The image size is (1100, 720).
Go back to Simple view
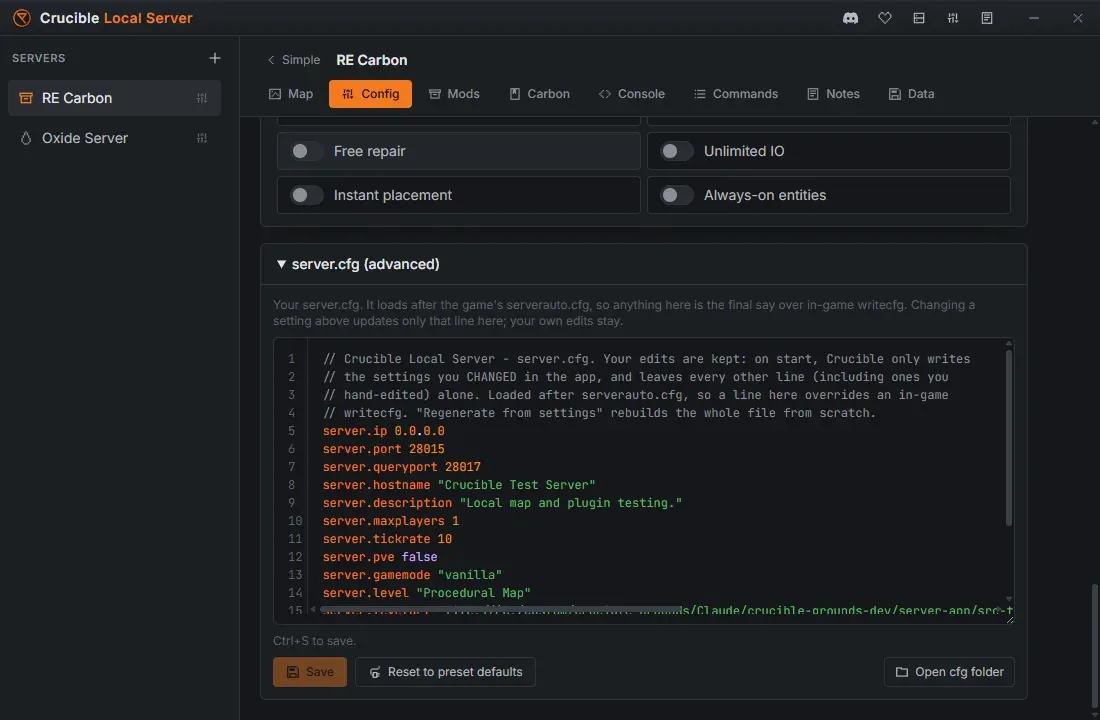[x=294, y=60]
